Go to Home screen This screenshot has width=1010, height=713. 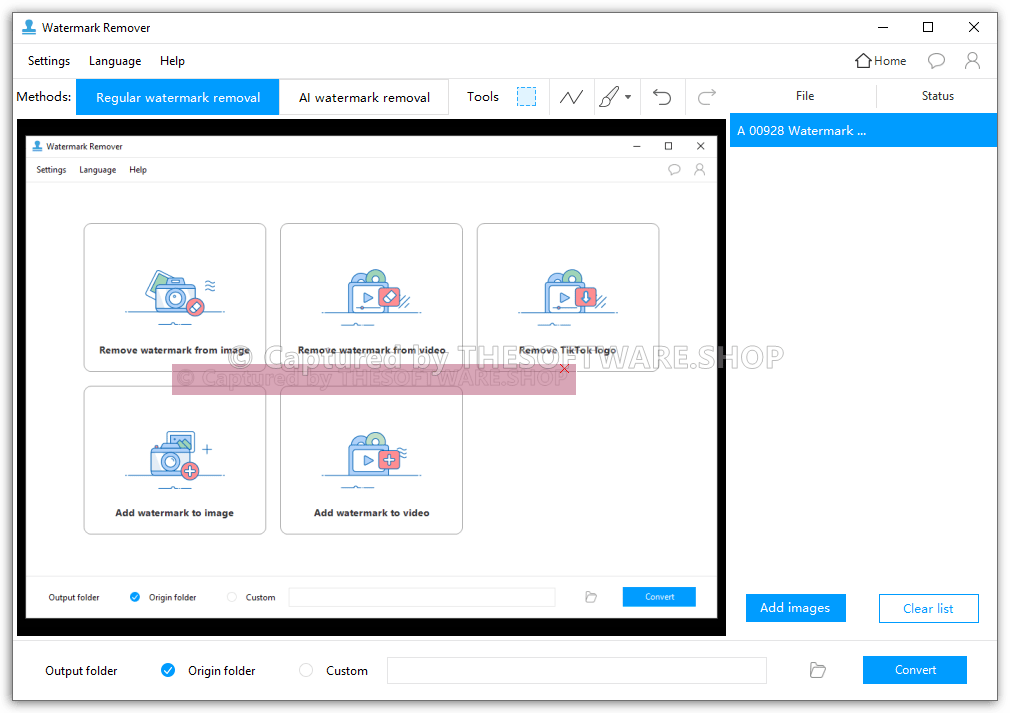click(x=880, y=61)
